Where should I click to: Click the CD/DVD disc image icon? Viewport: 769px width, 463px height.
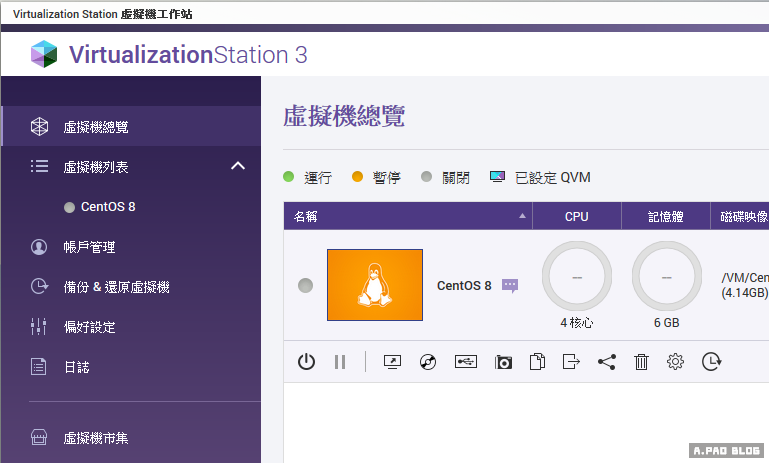click(x=428, y=362)
